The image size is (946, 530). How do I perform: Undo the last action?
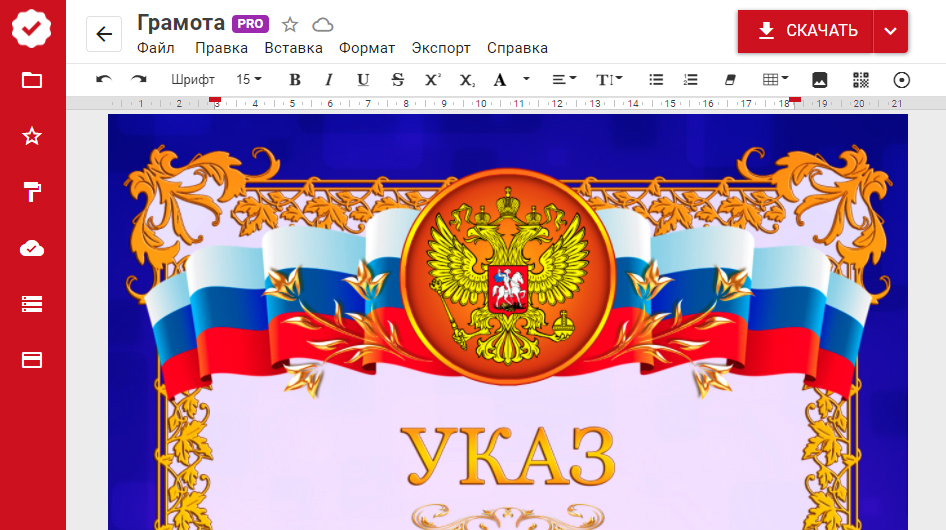(x=104, y=80)
